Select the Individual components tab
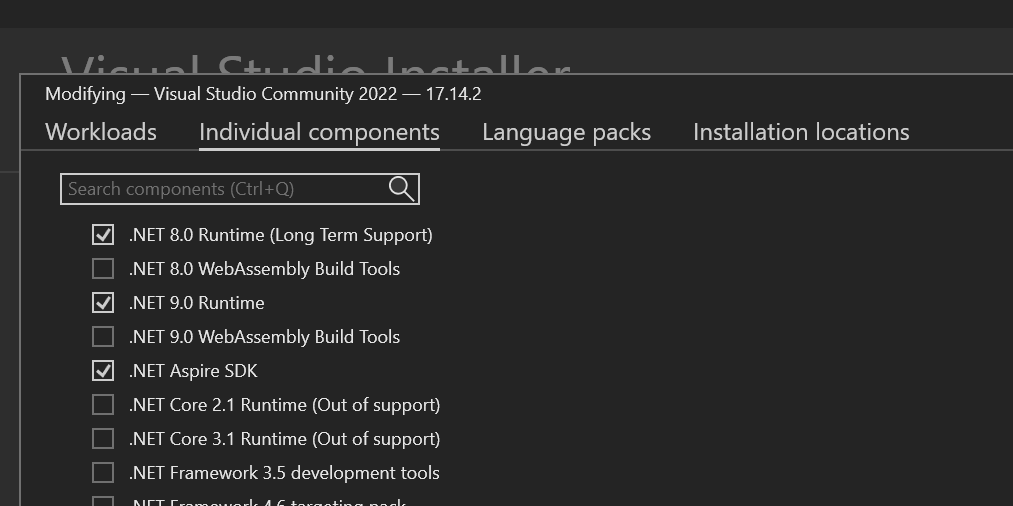 coord(319,132)
